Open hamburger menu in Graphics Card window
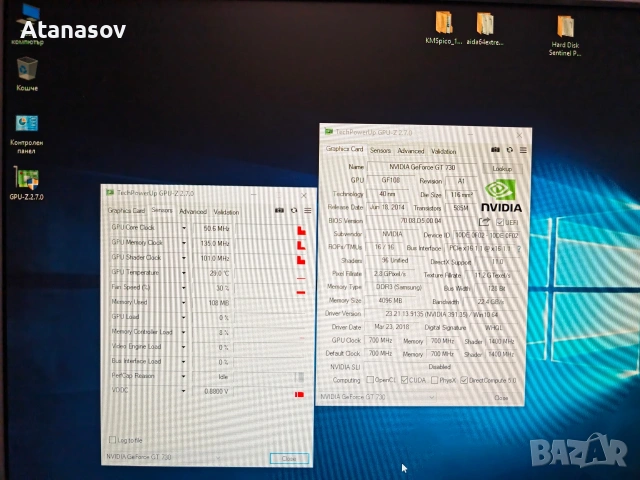 coord(523,150)
